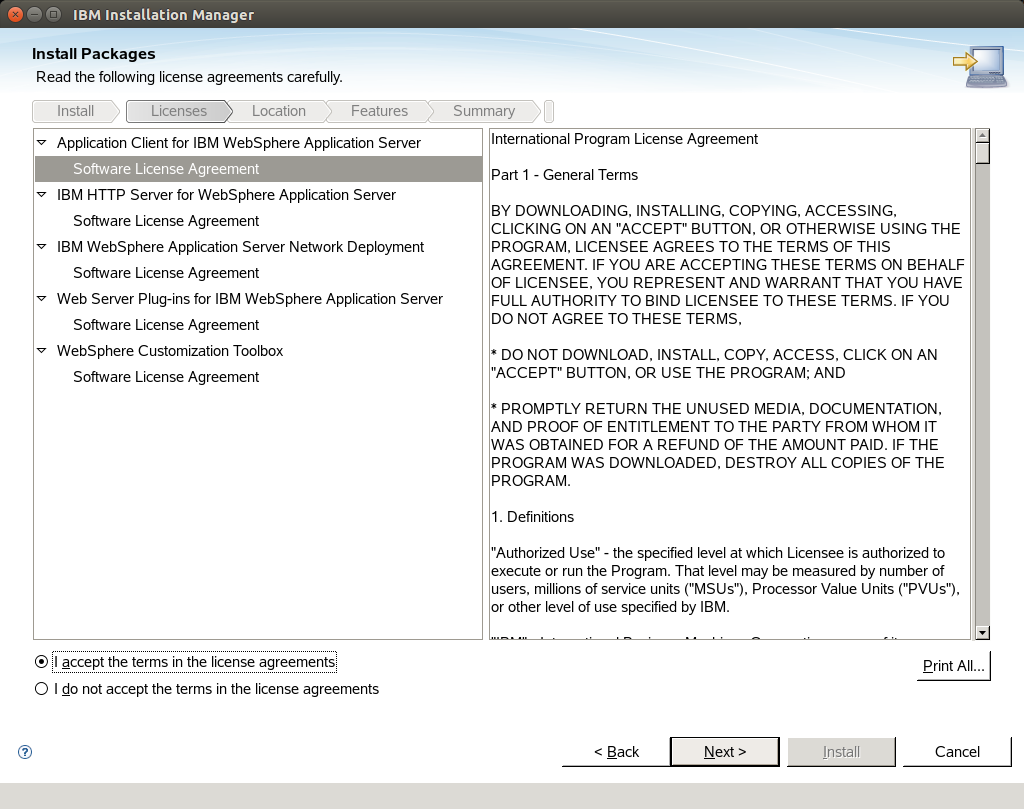This screenshot has width=1024, height=809.
Task: Click the < Back button
Action: tap(616, 752)
